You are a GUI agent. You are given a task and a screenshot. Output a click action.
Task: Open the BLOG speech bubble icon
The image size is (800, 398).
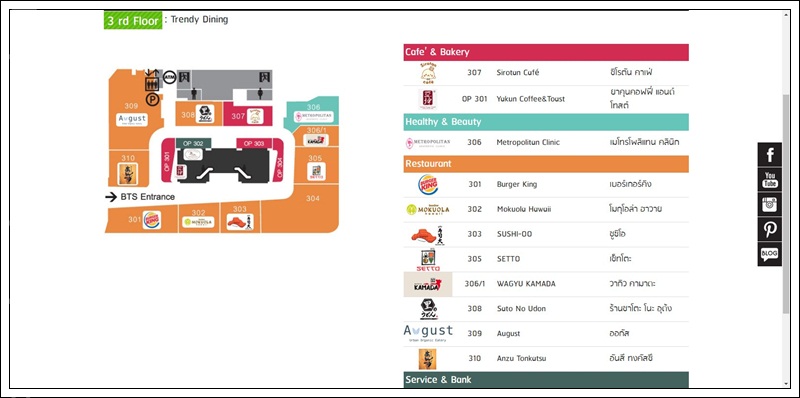point(769,254)
